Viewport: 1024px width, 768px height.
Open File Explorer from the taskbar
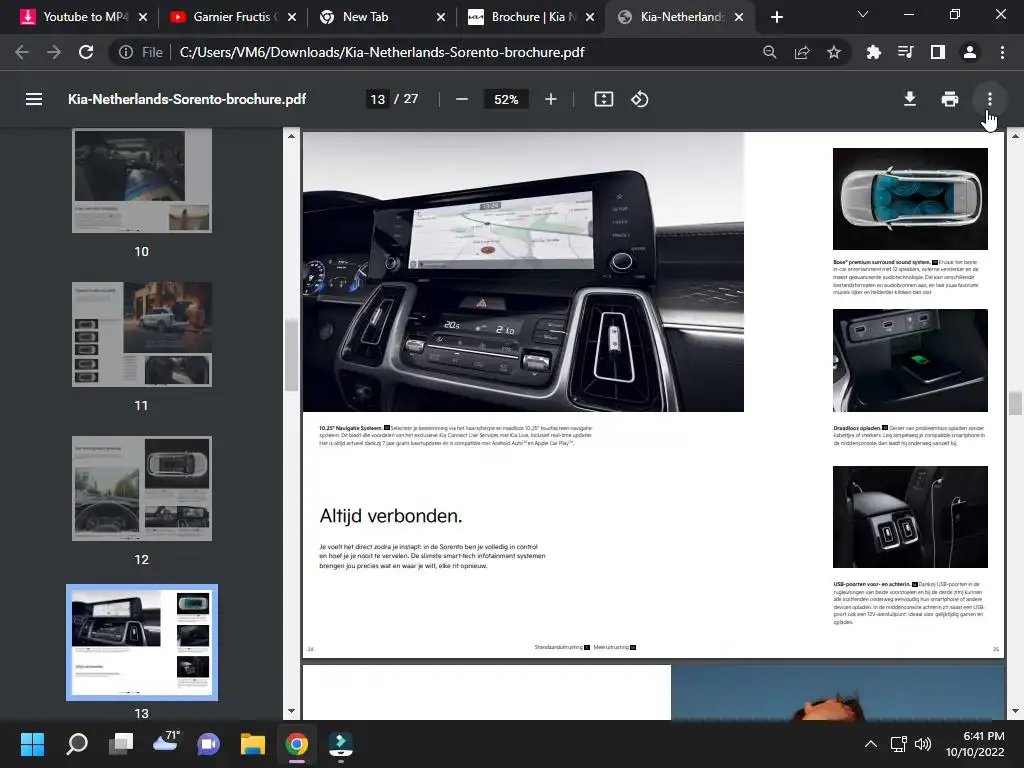tap(253, 744)
